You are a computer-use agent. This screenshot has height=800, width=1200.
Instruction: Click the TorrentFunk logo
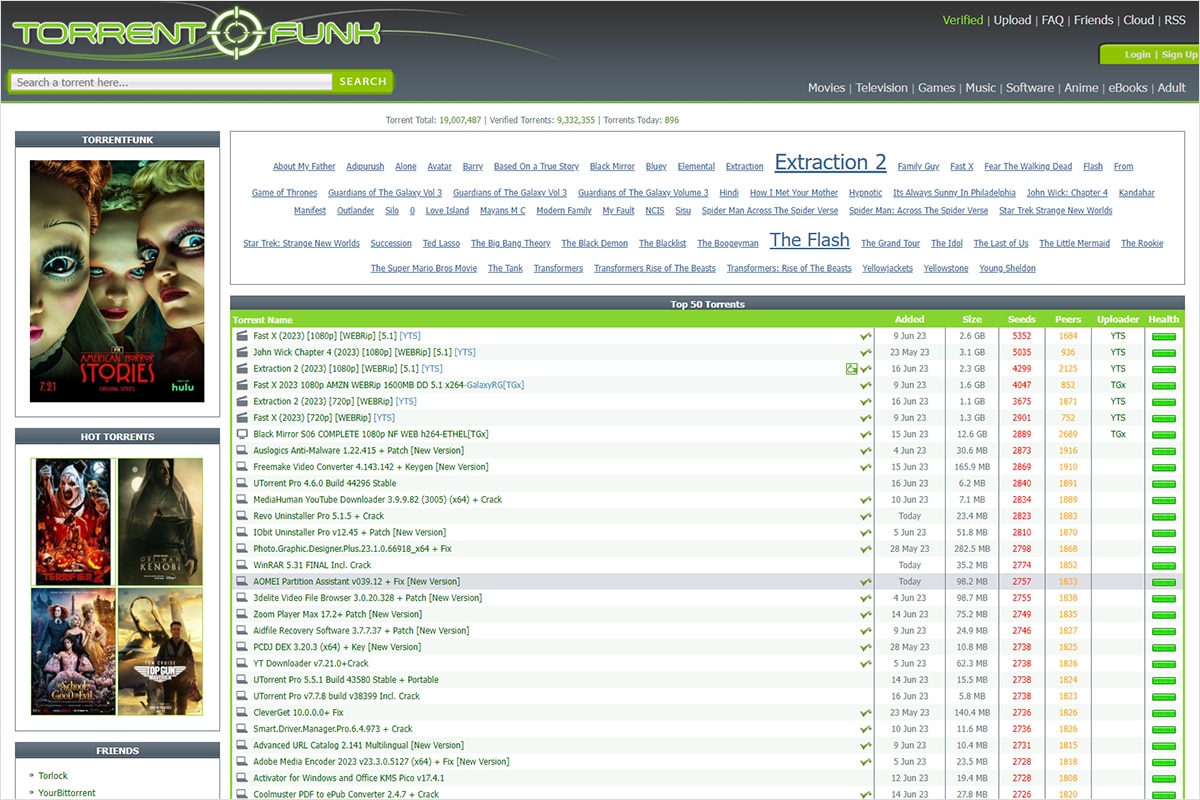click(x=196, y=33)
